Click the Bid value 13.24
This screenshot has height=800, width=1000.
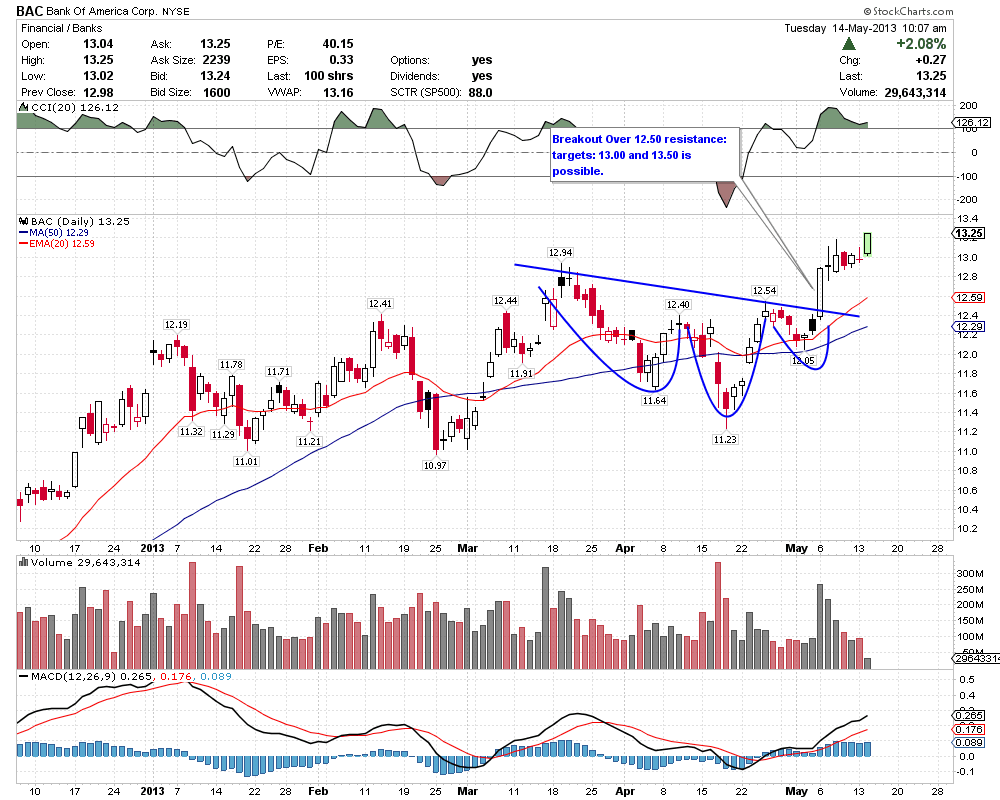[216, 76]
